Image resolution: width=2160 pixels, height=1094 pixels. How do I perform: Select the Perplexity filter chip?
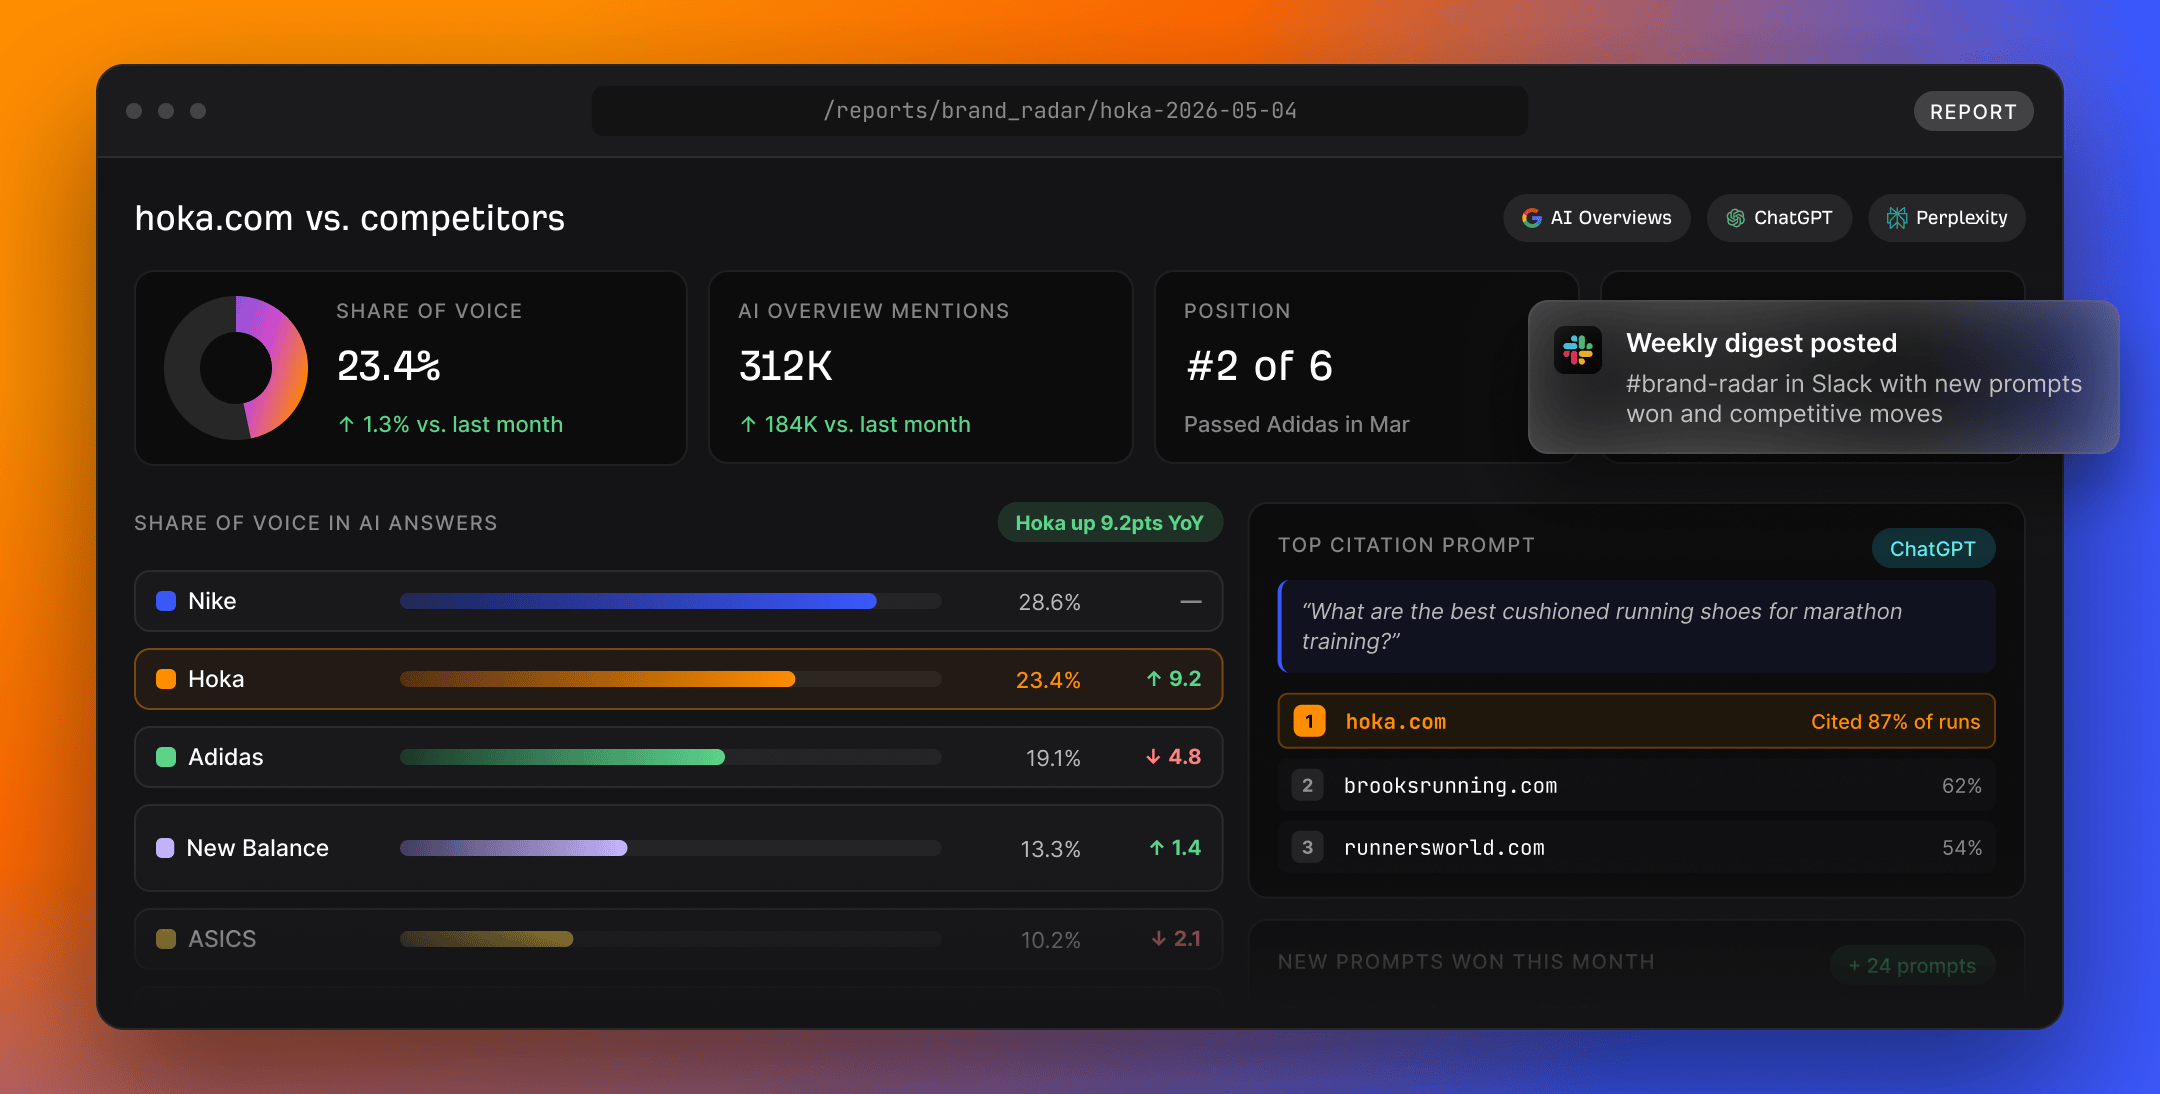pos(1947,218)
